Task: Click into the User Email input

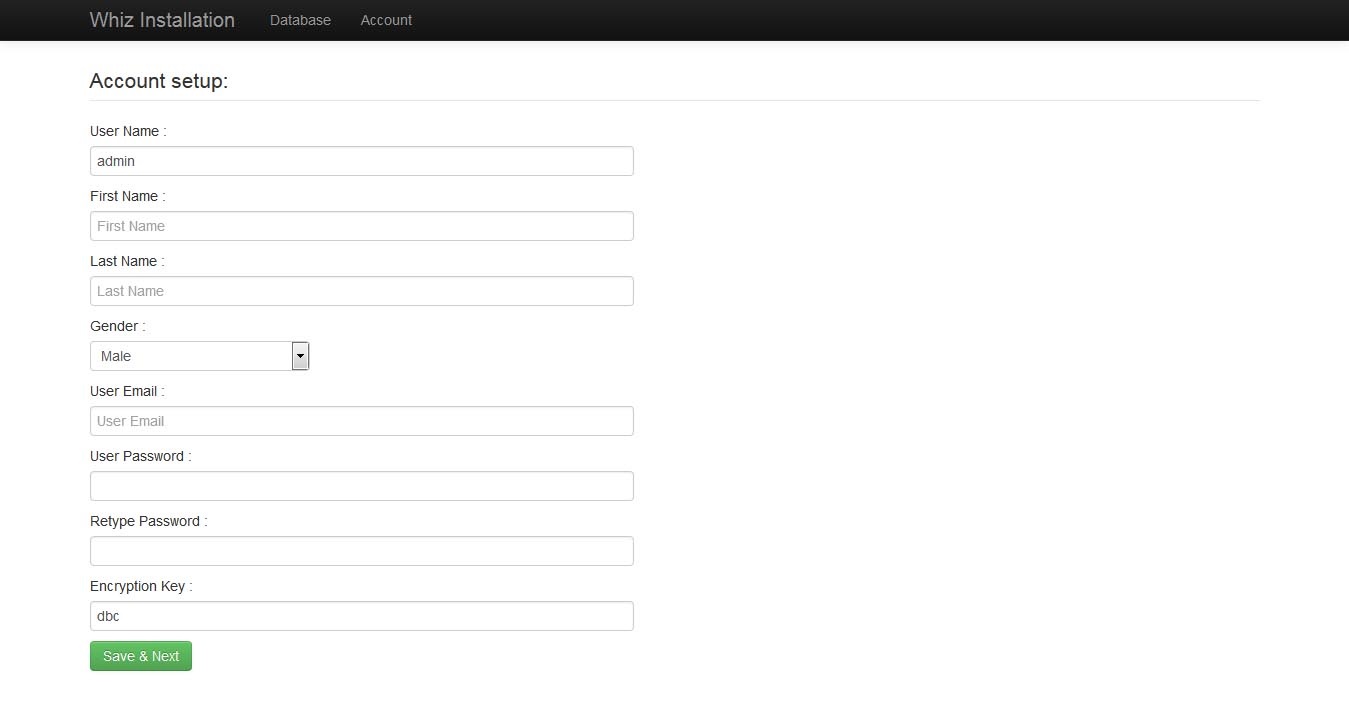Action: 362,421
